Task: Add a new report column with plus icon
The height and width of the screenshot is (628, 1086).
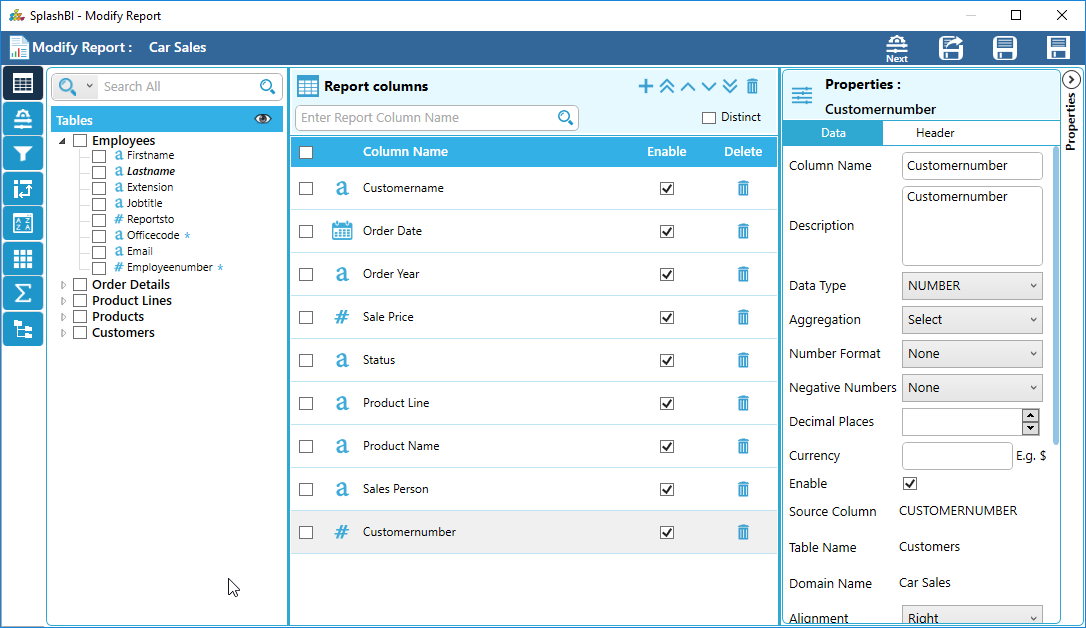Action: pos(645,87)
